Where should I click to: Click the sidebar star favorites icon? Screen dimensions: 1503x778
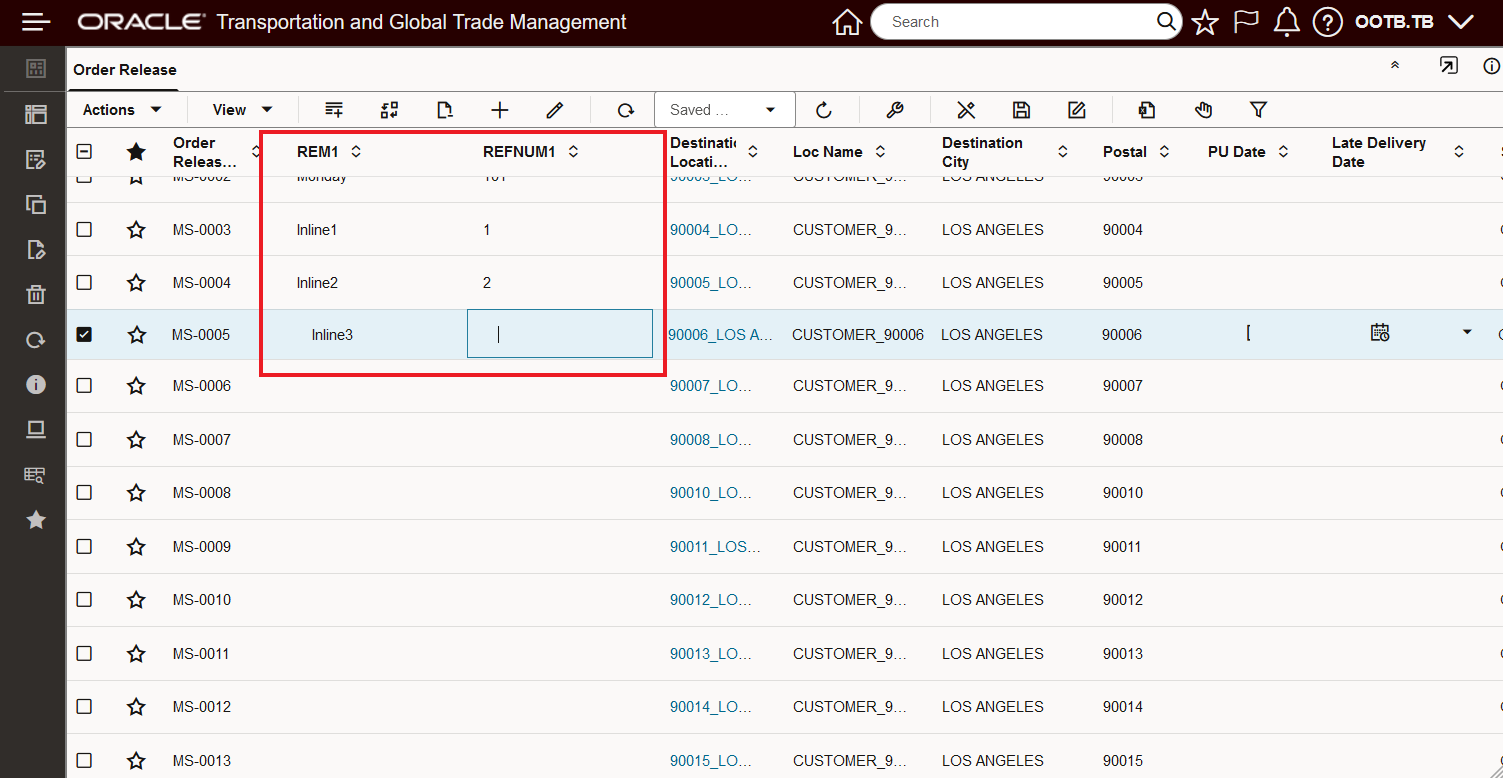pyautogui.click(x=36, y=519)
